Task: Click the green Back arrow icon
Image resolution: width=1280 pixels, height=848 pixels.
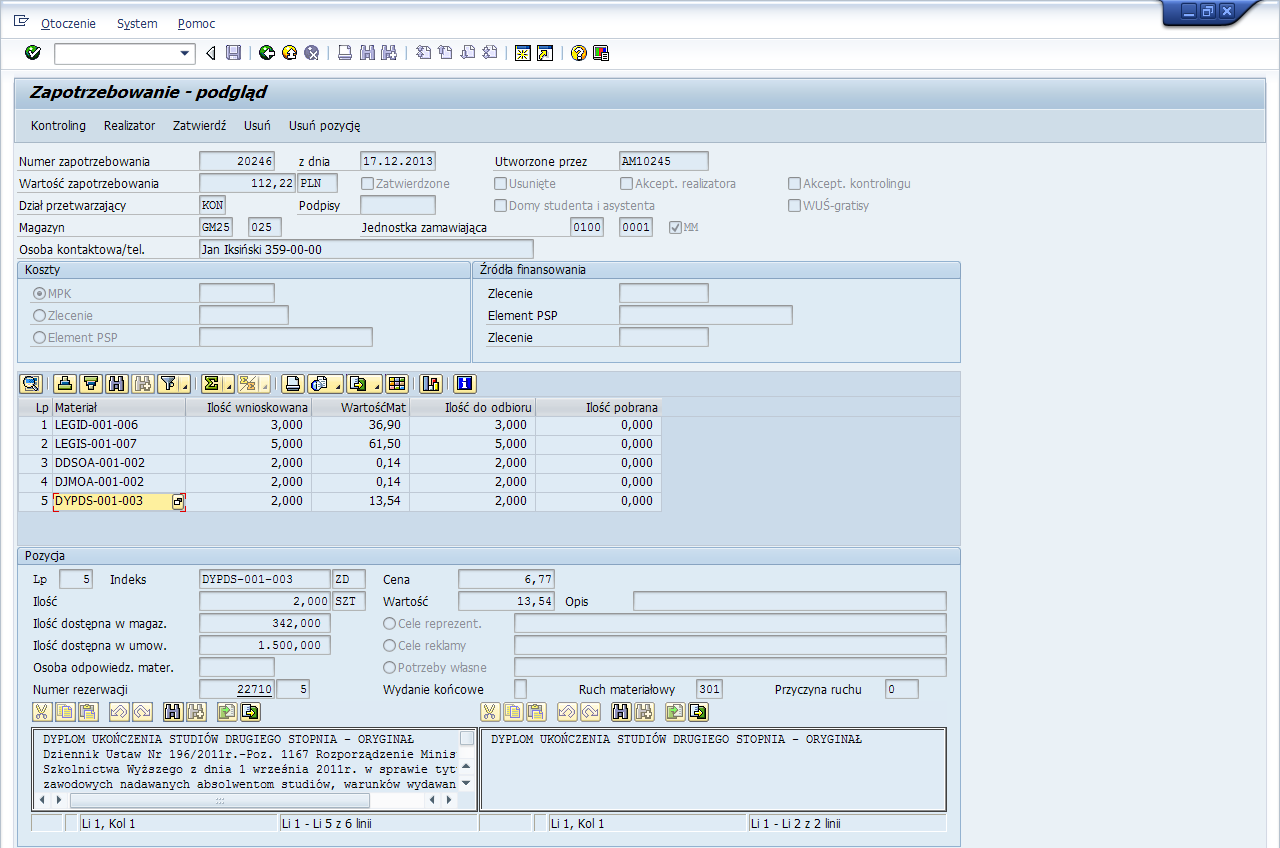Action: tap(267, 53)
